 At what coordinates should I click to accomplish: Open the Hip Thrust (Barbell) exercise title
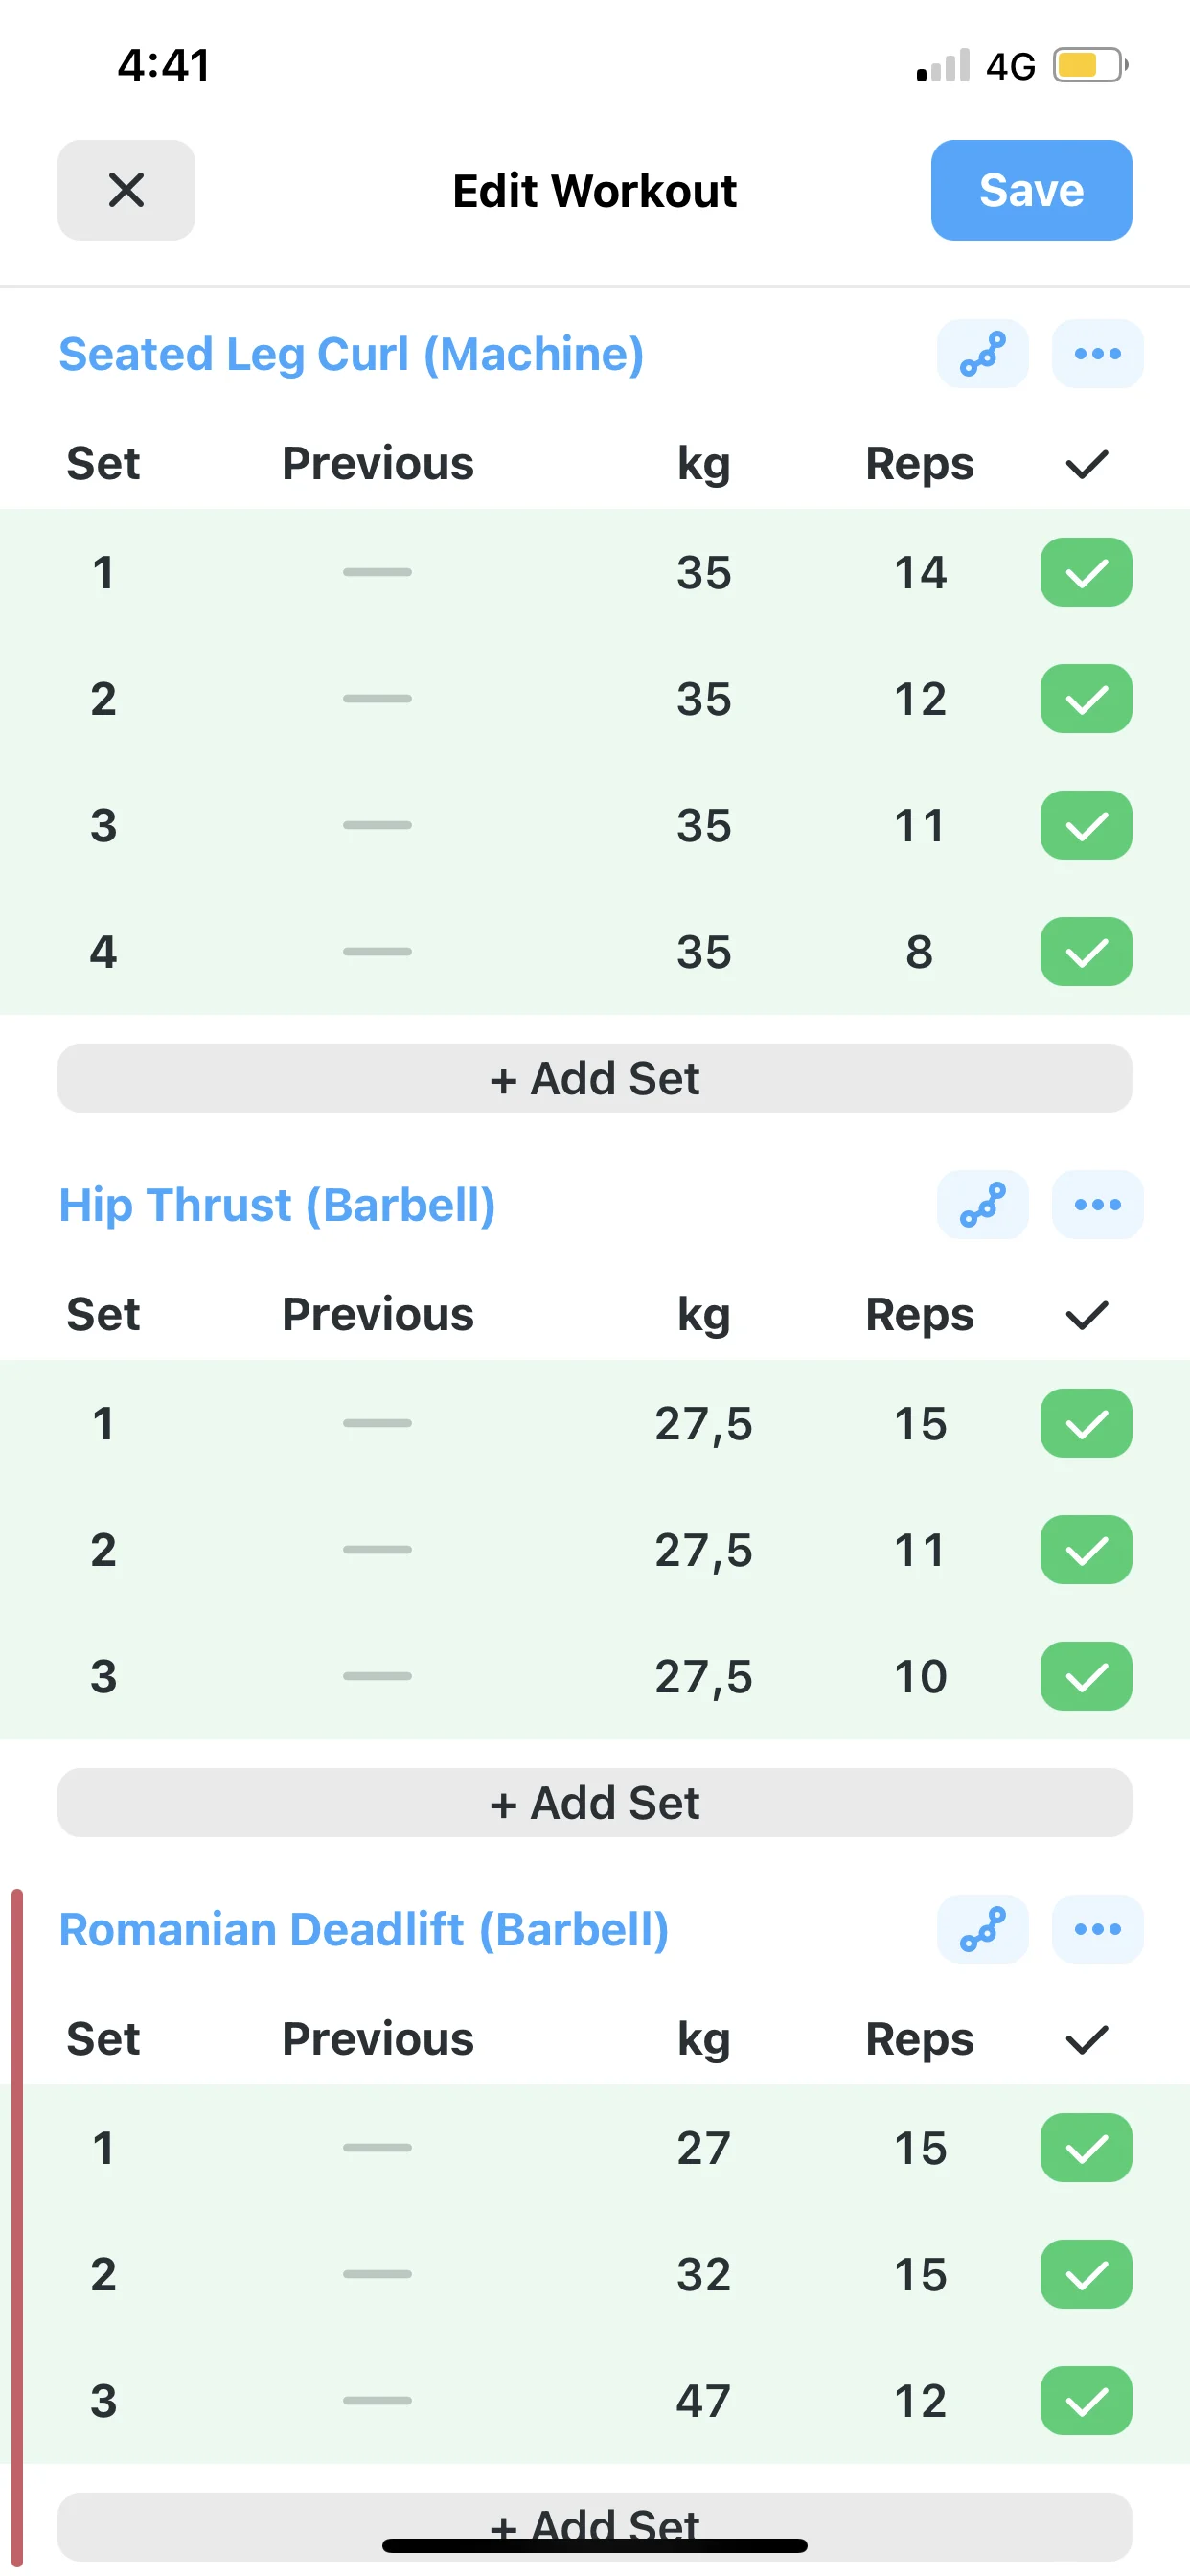point(277,1205)
